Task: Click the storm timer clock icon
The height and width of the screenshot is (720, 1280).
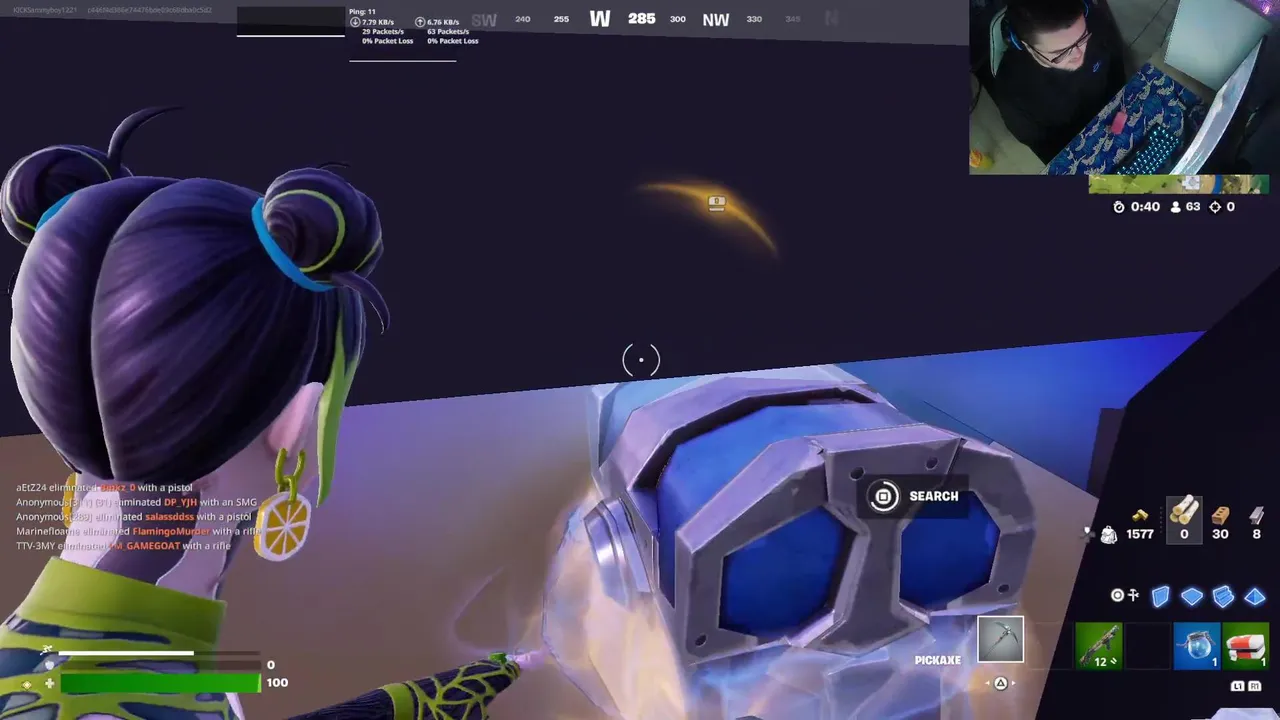Action: point(1119,207)
